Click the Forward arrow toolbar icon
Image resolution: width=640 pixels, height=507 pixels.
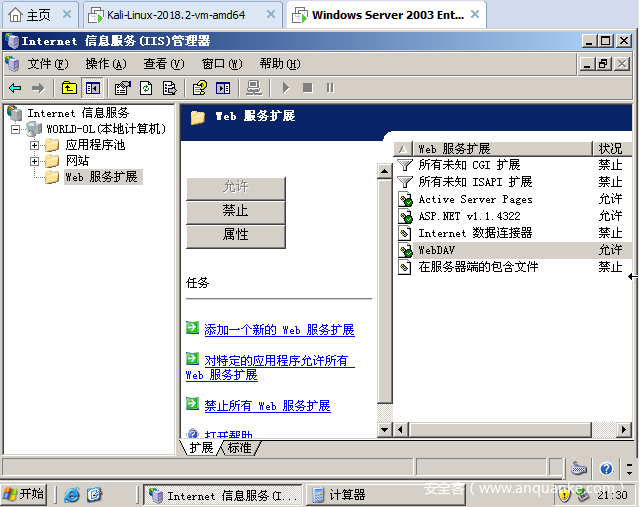38,88
